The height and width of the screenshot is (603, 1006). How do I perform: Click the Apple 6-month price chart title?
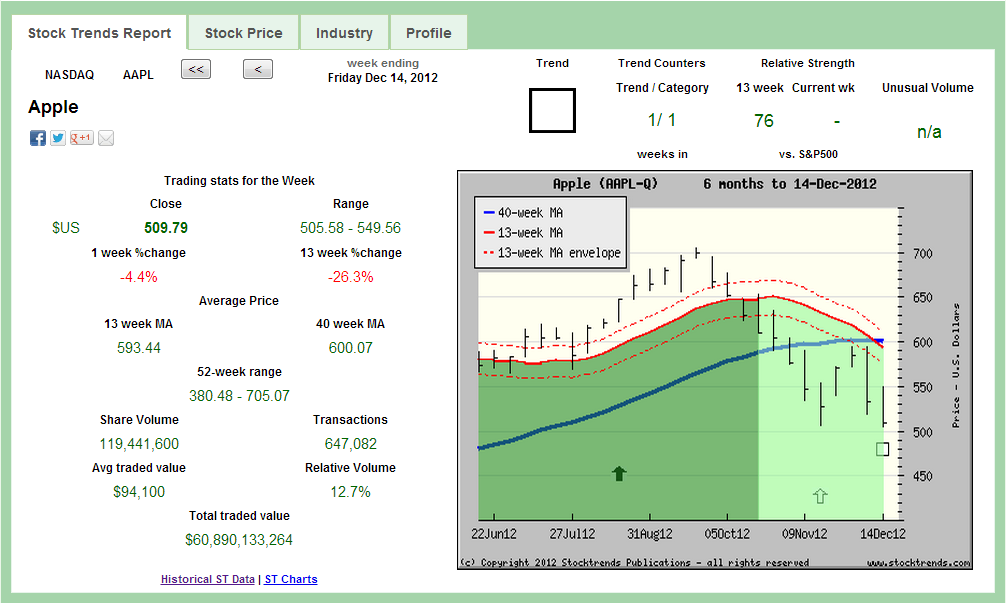[715, 184]
